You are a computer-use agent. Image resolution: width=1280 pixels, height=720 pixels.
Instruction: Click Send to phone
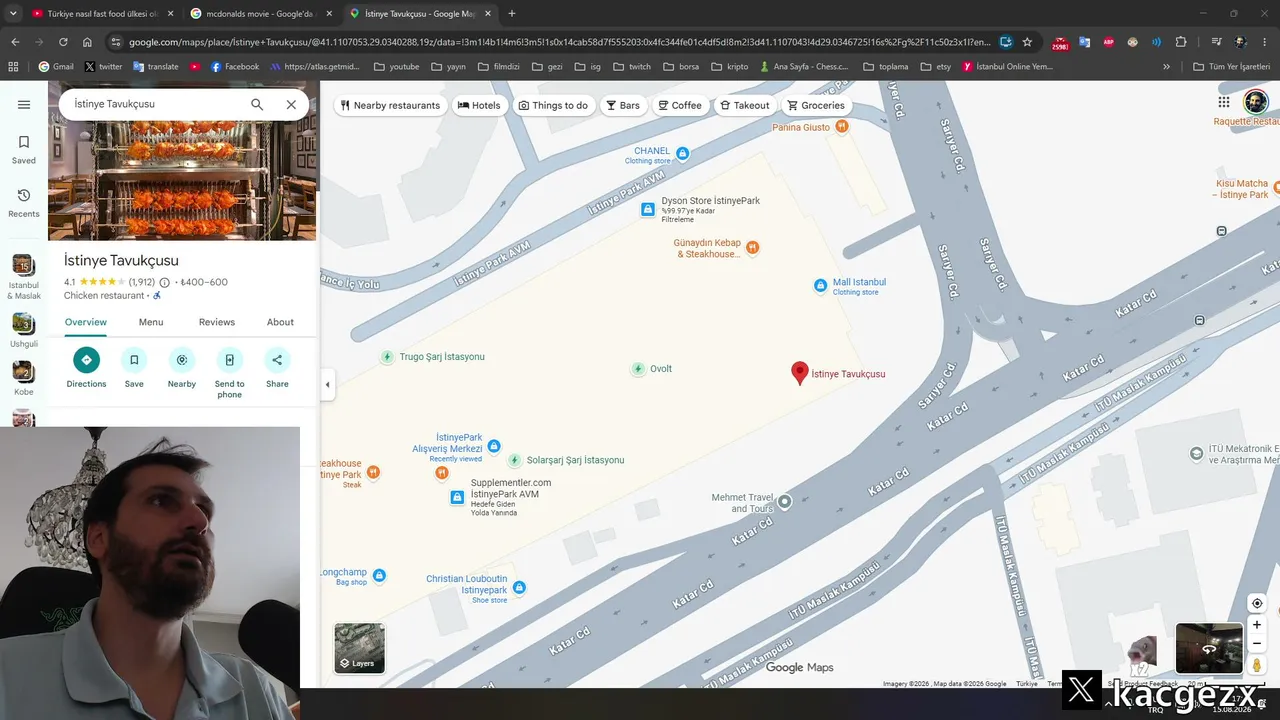pyautogui.click(x=229, y=373)
